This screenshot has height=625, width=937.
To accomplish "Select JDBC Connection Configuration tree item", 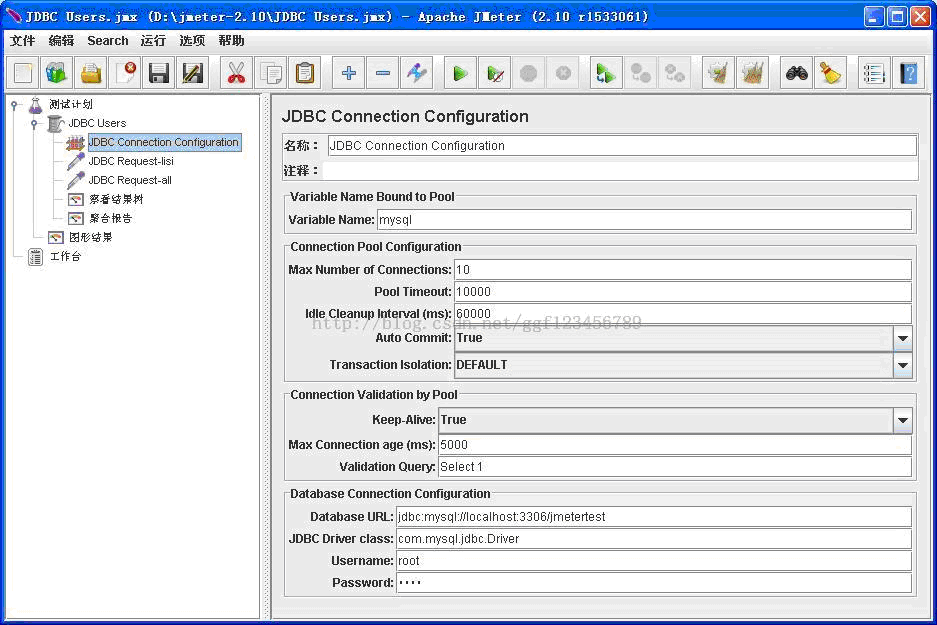I will point(164,142).
